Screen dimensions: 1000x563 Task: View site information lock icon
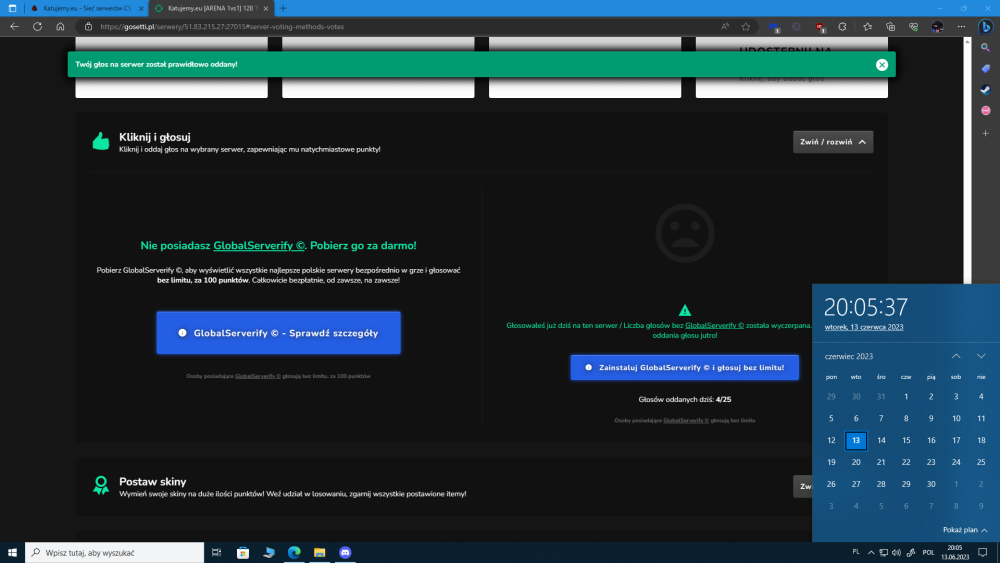tap(89, 27)
